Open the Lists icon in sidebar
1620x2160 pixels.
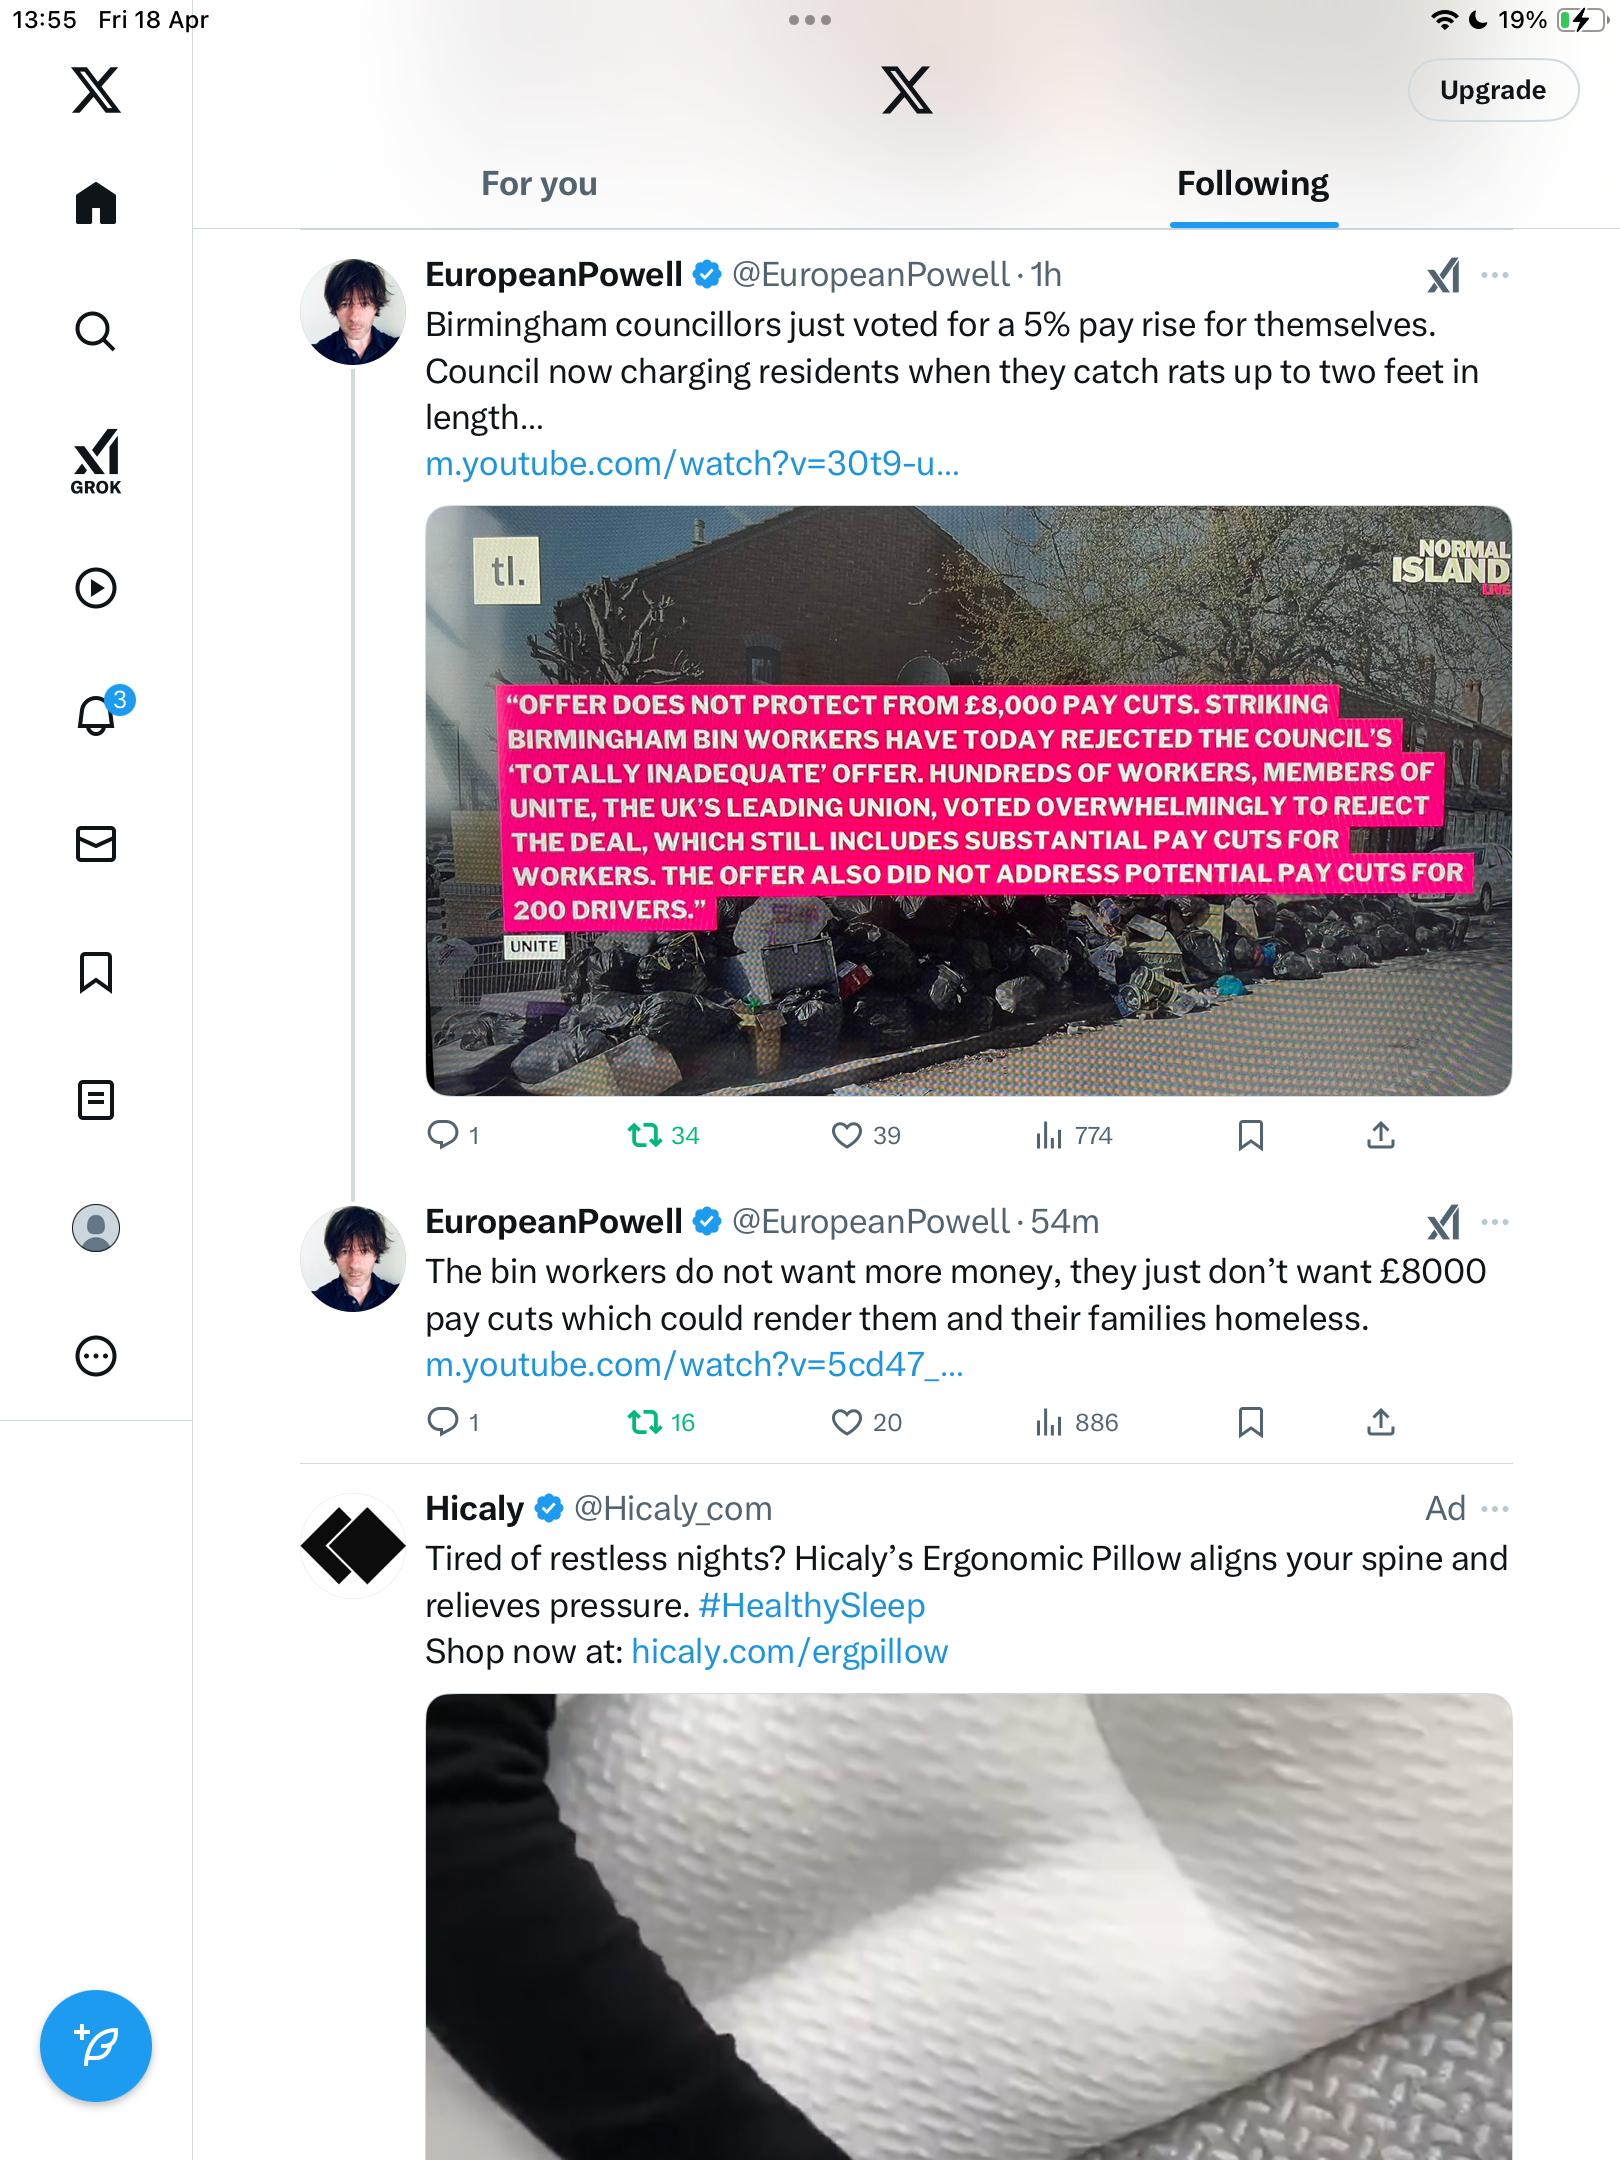point(96,1100)
